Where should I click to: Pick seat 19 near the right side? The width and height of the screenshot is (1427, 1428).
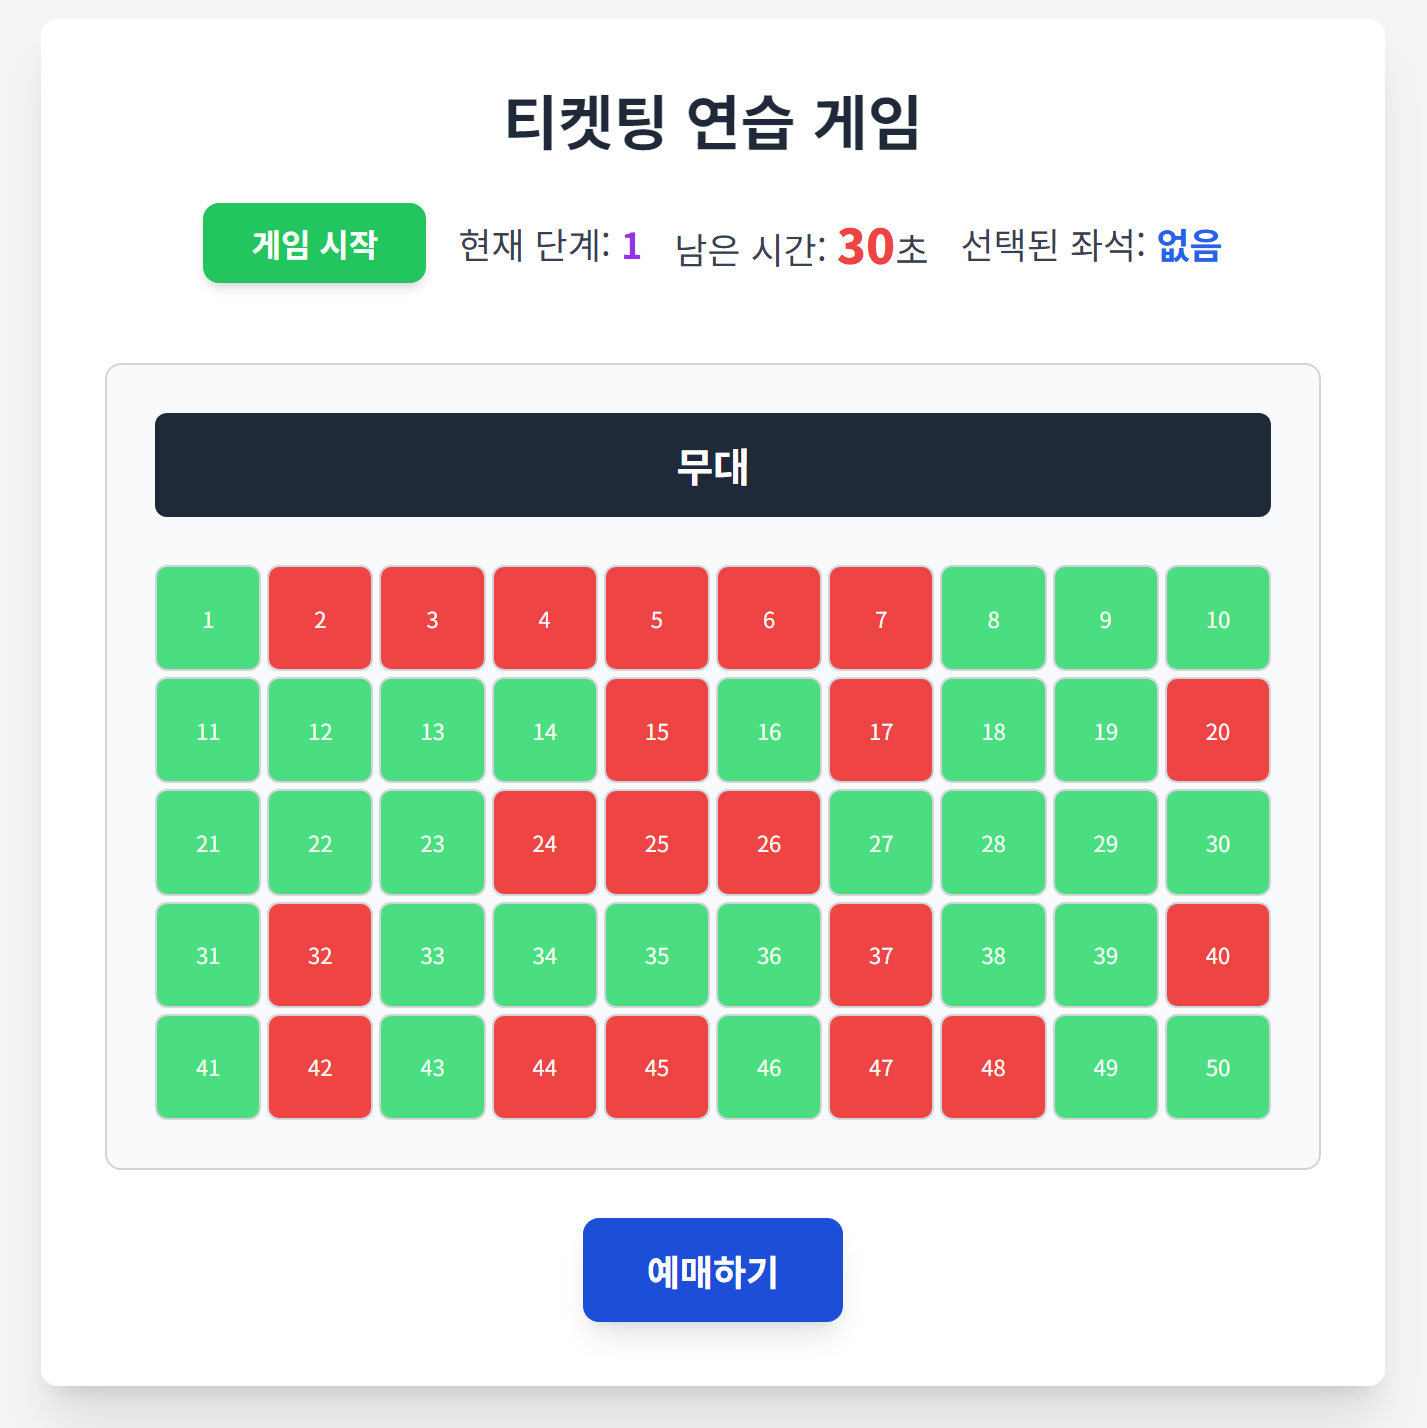1105,730
